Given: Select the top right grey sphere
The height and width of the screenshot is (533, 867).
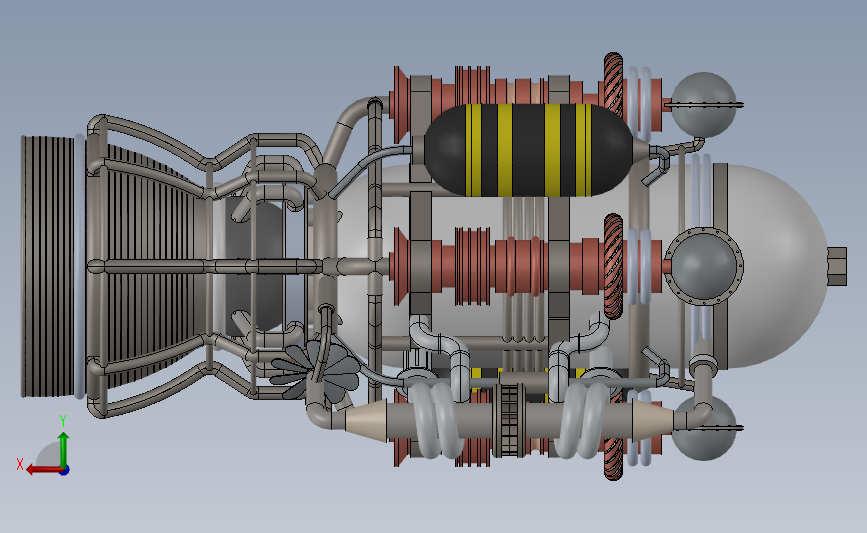Looking at the screenshot, I should (x=704, y=104).
